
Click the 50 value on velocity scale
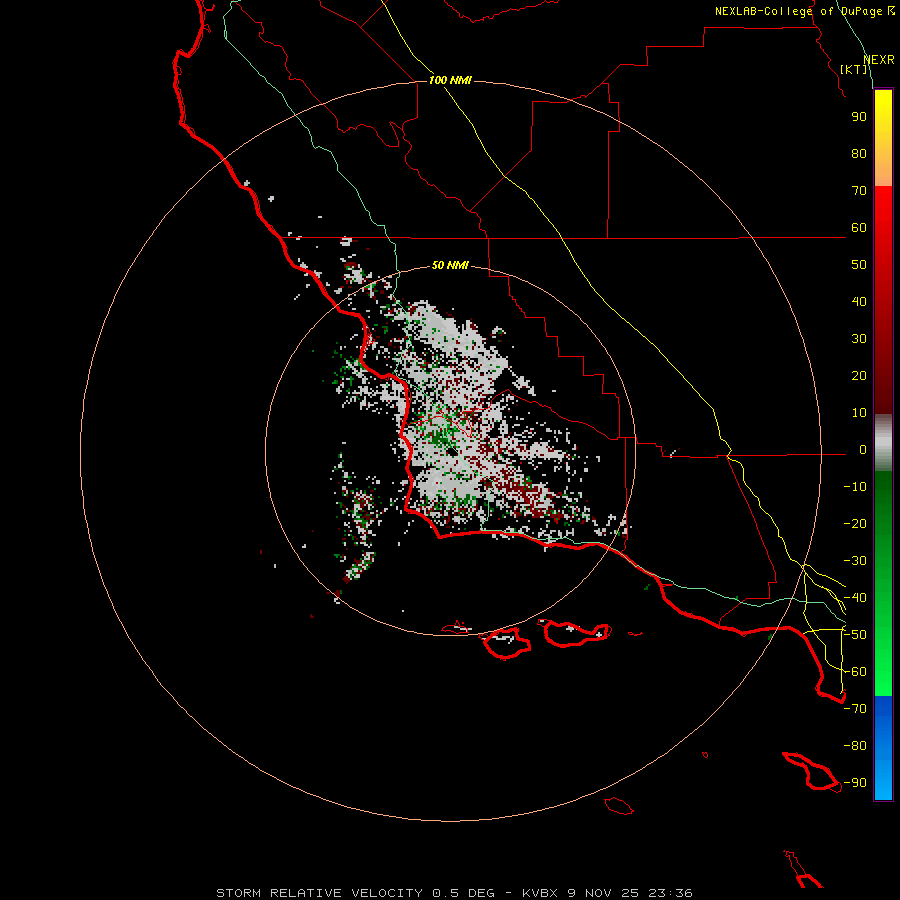[859, 265]
